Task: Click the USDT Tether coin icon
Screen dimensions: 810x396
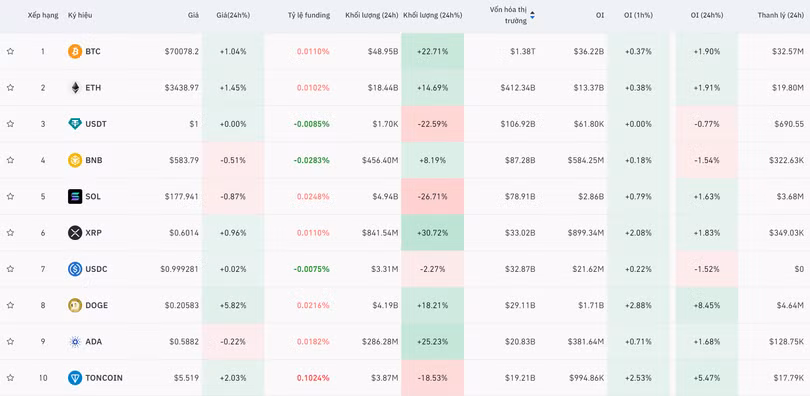Action: click(x=75, y=124)
